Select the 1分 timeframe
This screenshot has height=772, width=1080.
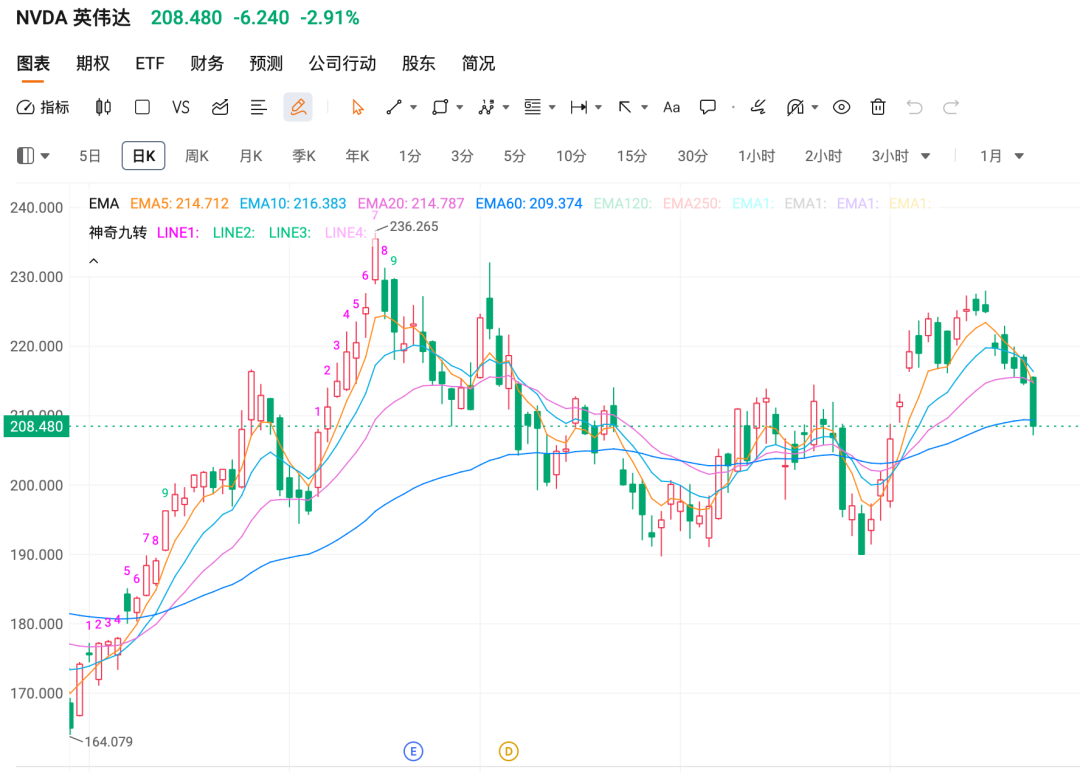(x=410, y=156)
